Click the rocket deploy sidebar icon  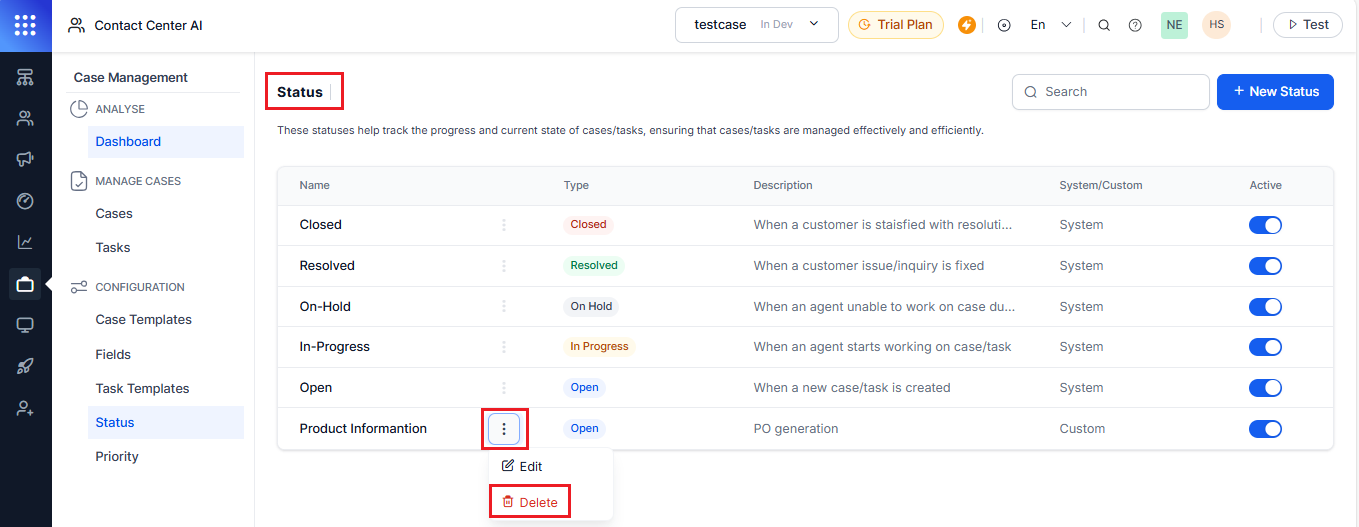[x=25, y=367]
